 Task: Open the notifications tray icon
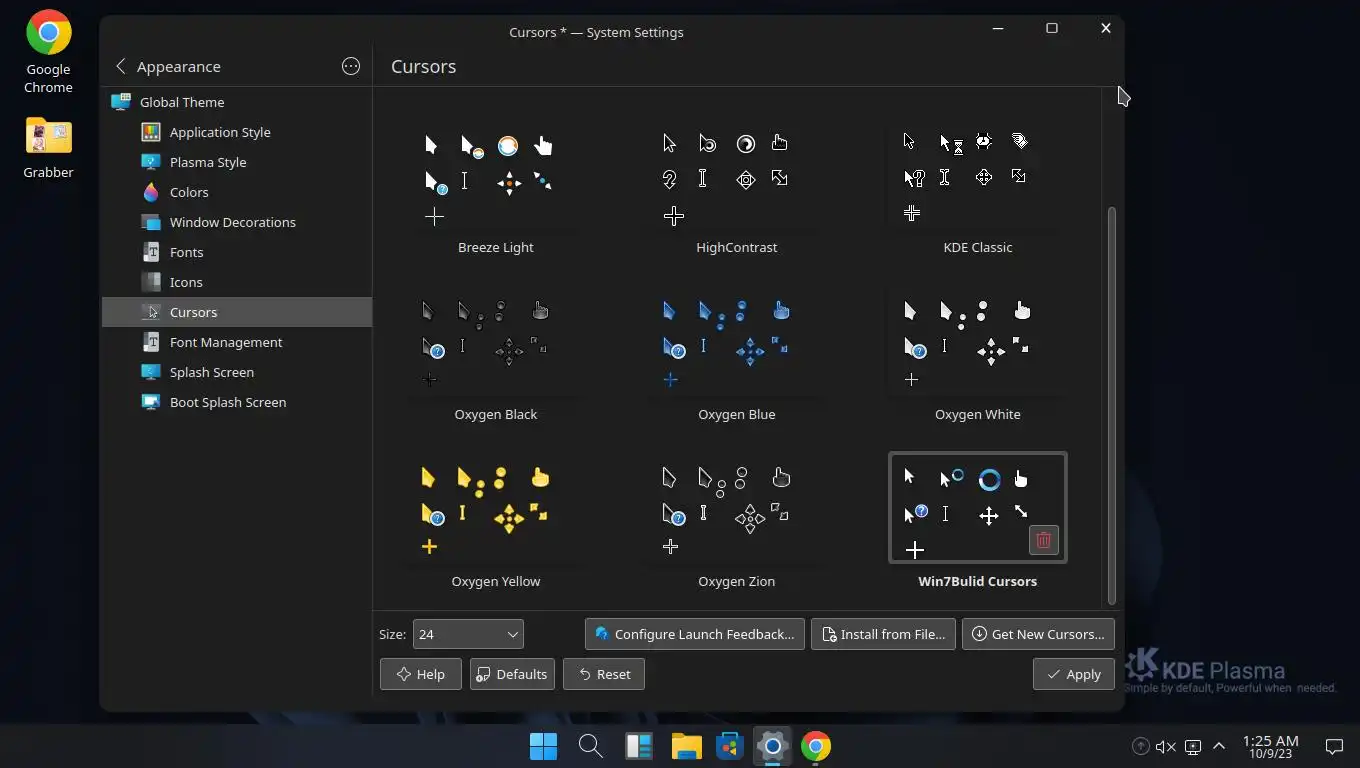[1334, 746]
